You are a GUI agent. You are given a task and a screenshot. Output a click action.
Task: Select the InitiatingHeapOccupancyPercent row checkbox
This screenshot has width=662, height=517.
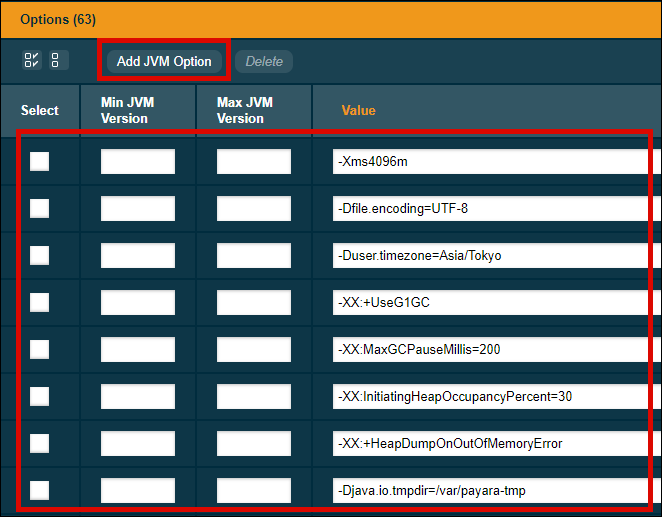coord(39,396)
